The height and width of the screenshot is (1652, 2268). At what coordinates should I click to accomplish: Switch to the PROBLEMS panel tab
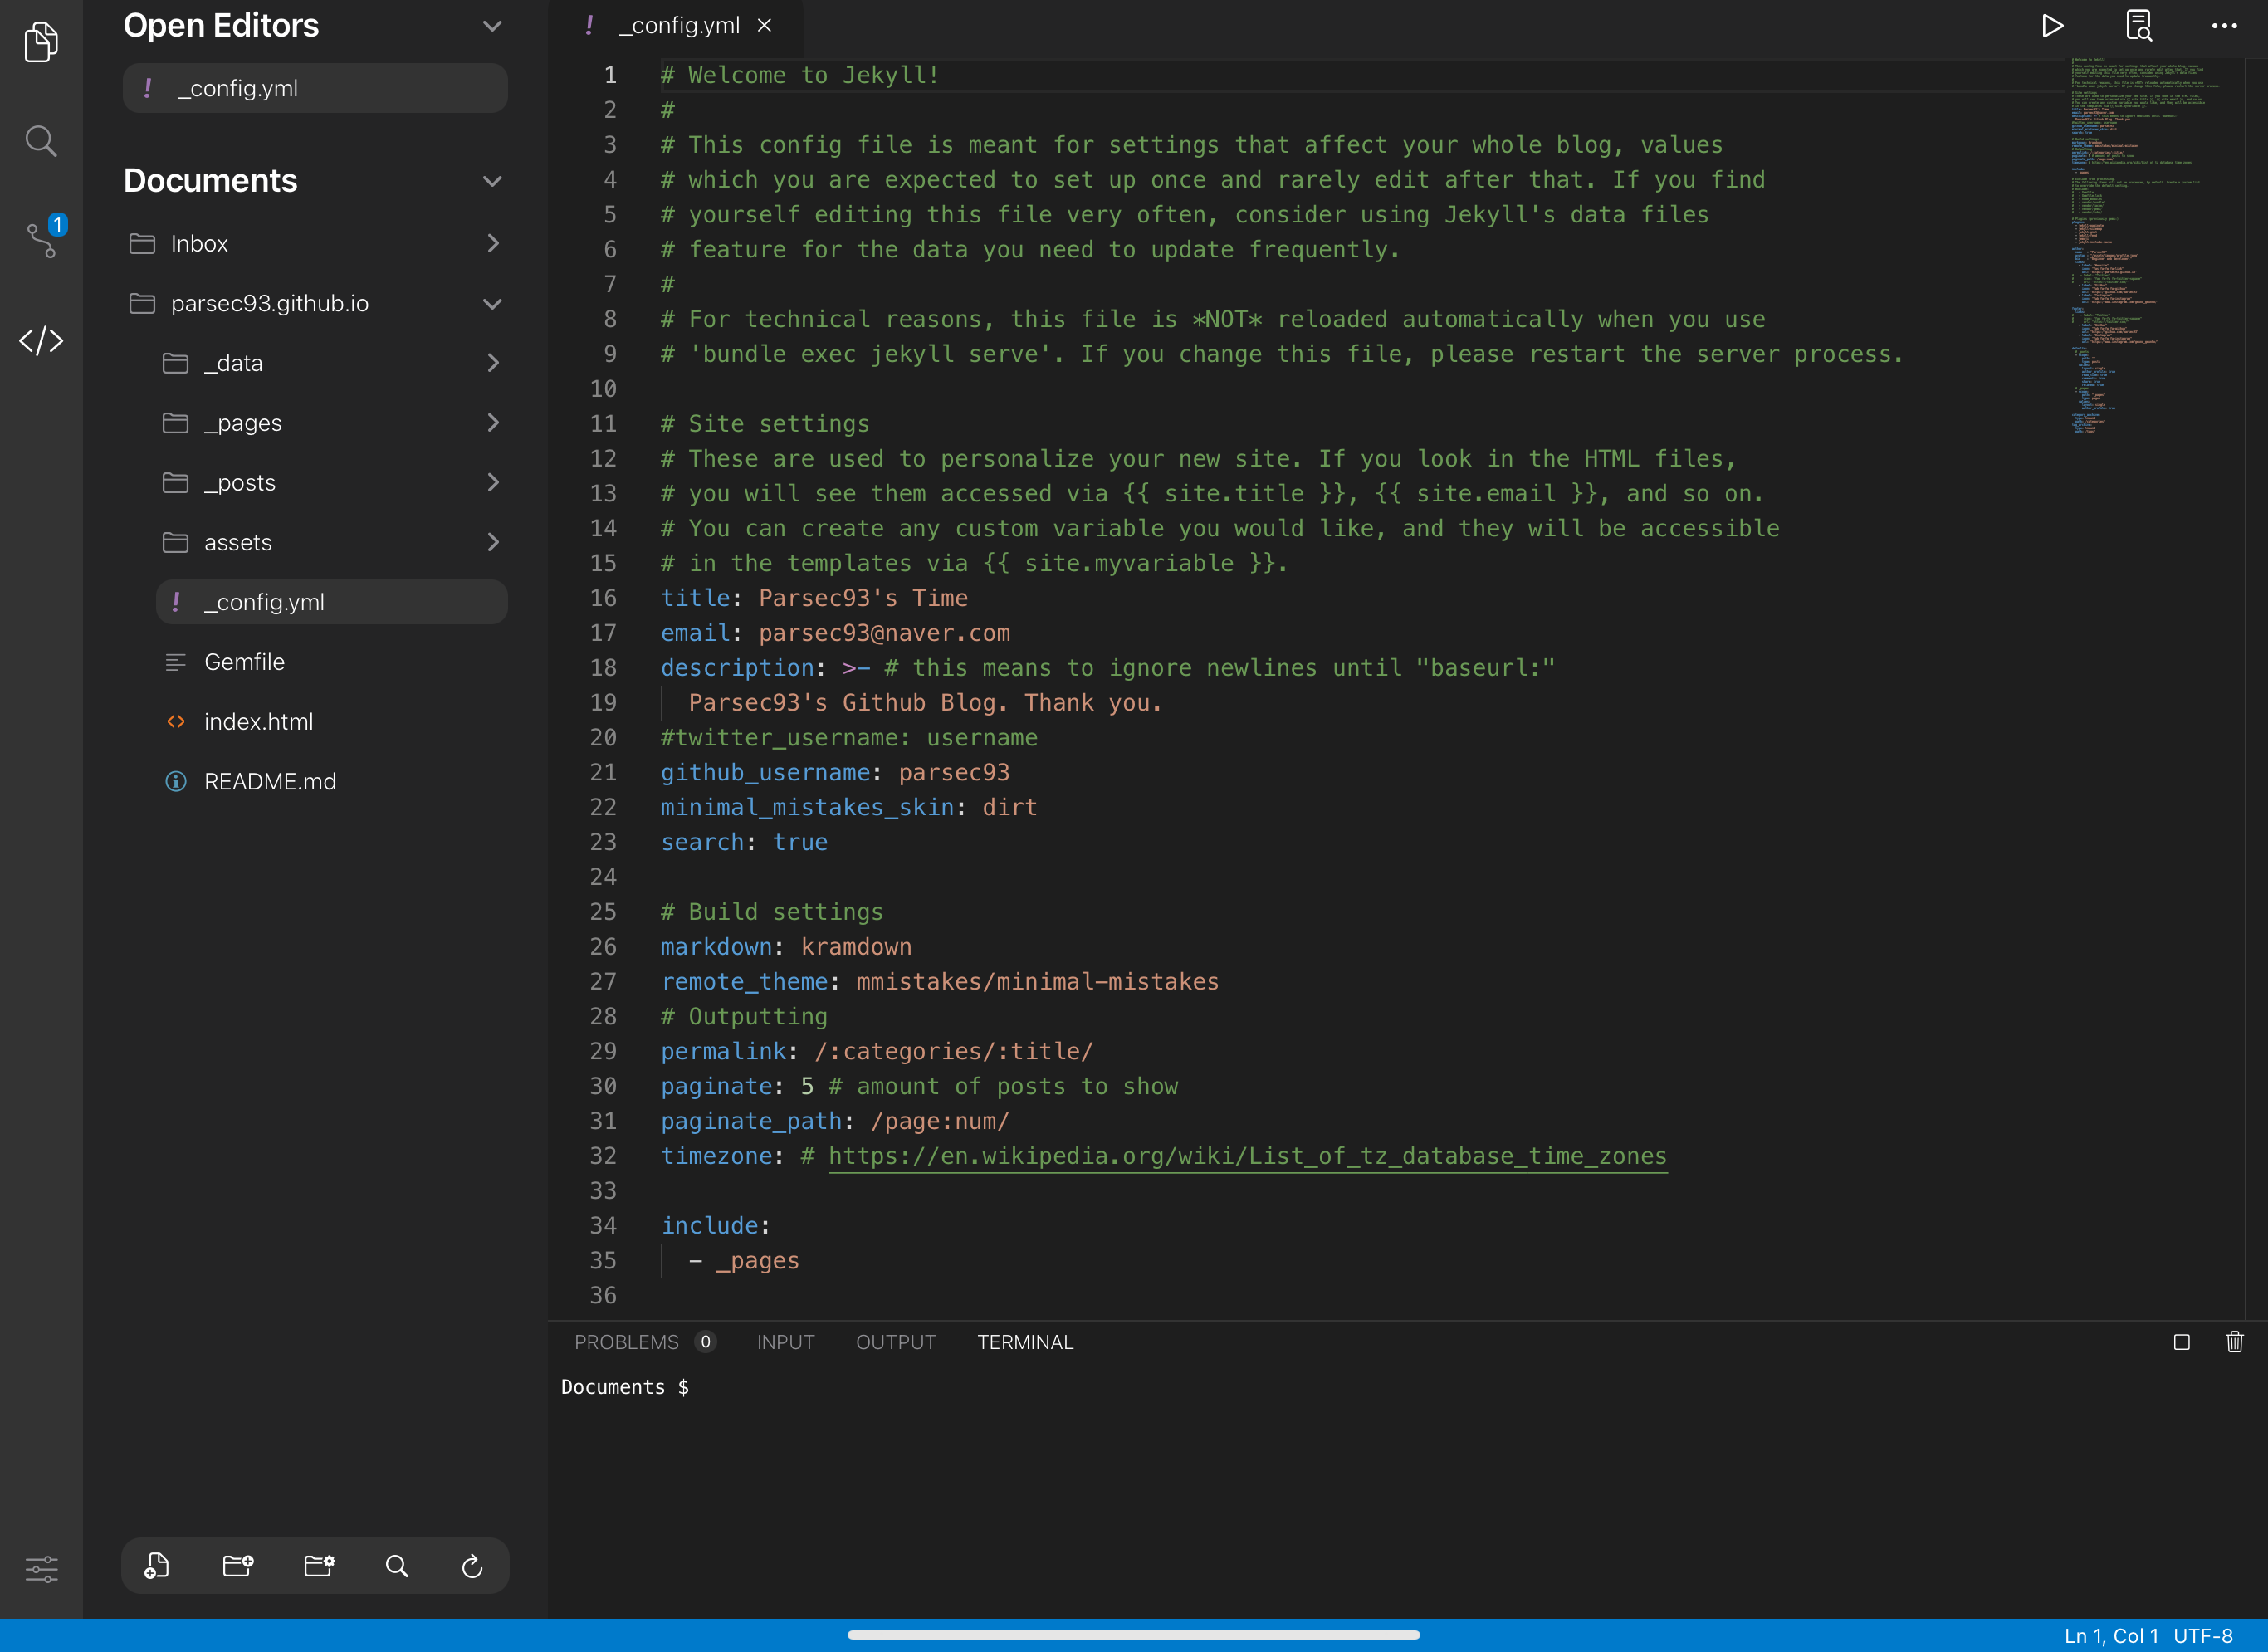(626, 1342)
